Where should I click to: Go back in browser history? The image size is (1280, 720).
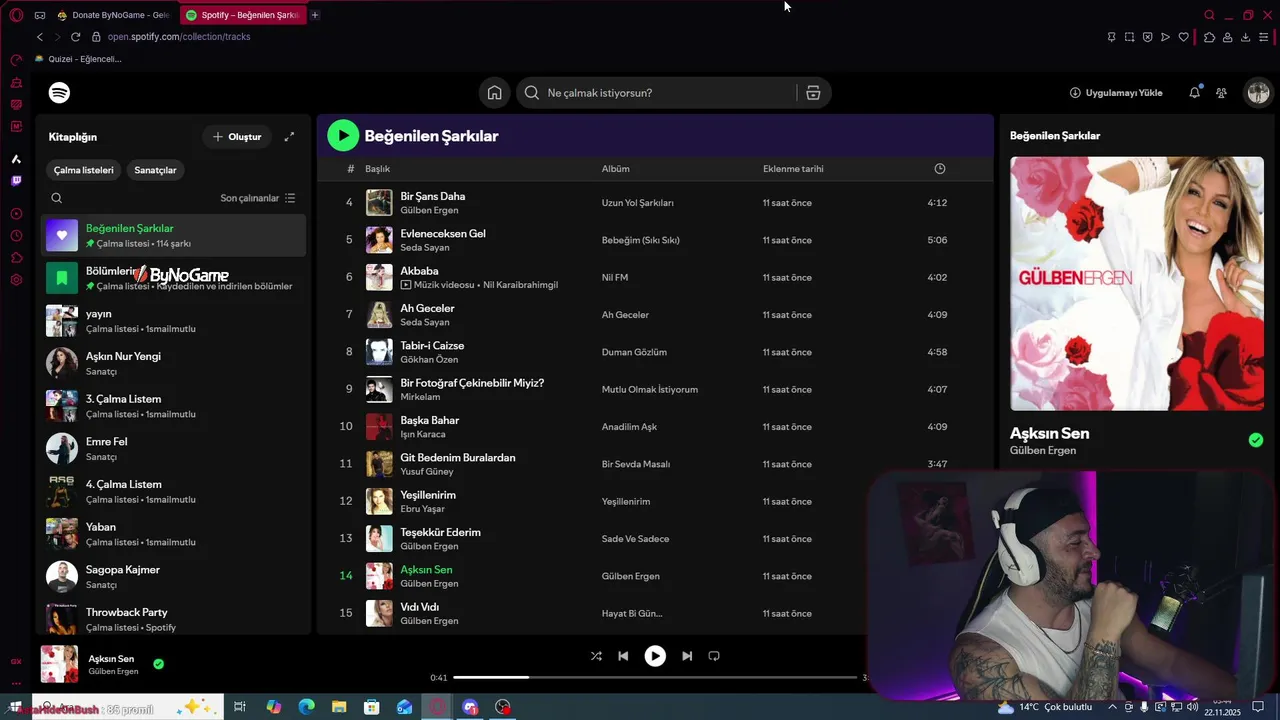coord(40,37)
